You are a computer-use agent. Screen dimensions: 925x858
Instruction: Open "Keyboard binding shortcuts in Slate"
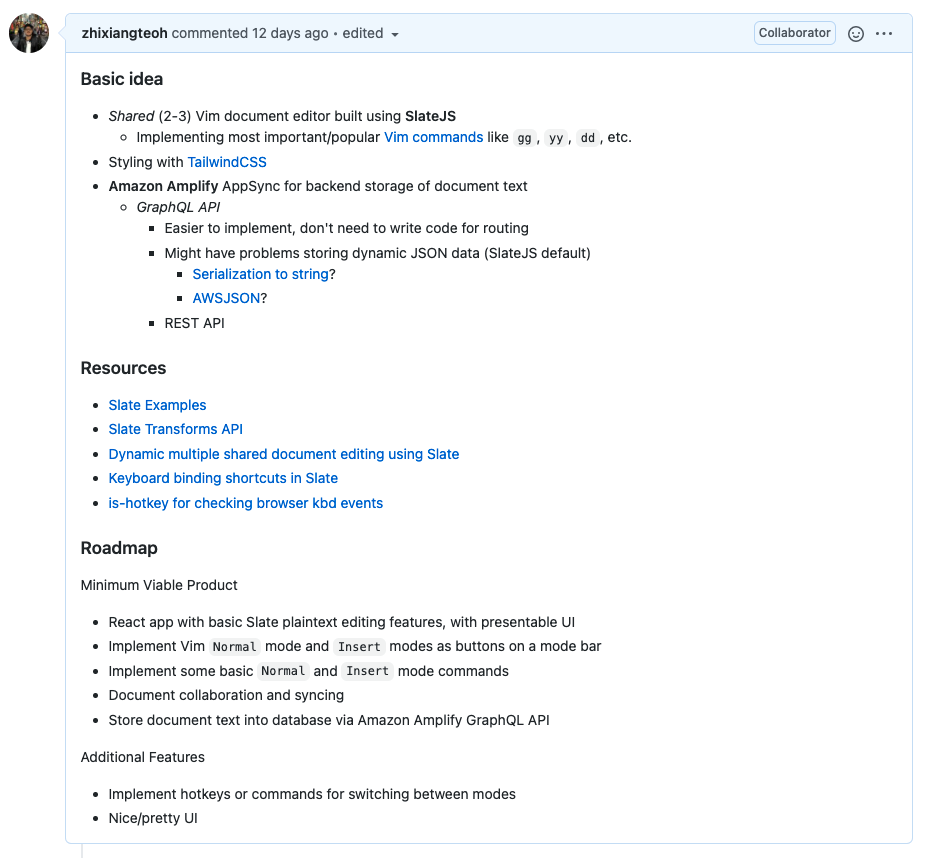coord(223,478)
